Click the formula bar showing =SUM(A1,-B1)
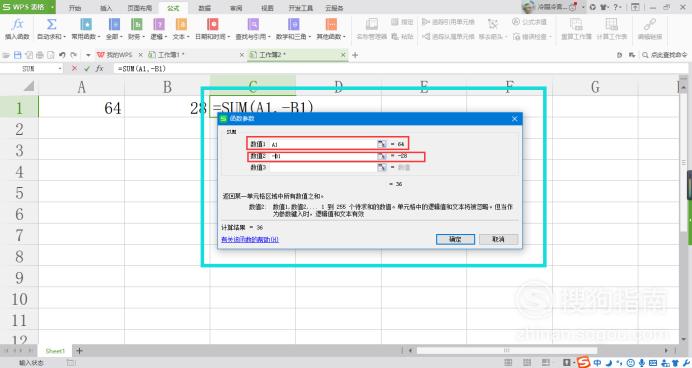The height and width of the screenshot is (368, 692). [400, 68]
